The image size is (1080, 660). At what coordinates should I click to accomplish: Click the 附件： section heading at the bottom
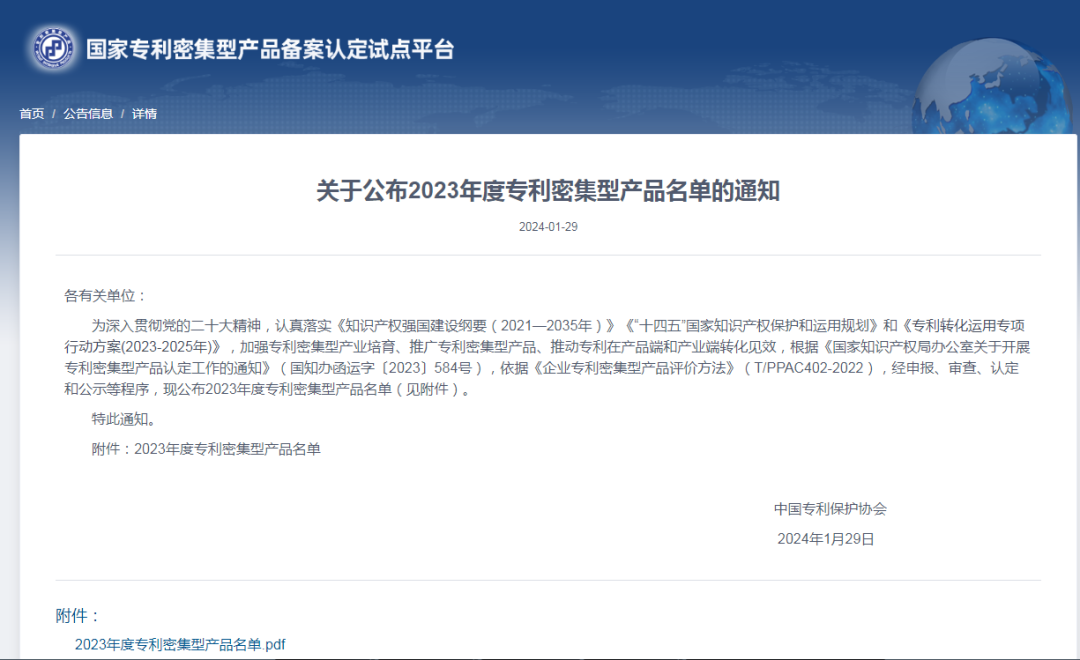(78, 616)
